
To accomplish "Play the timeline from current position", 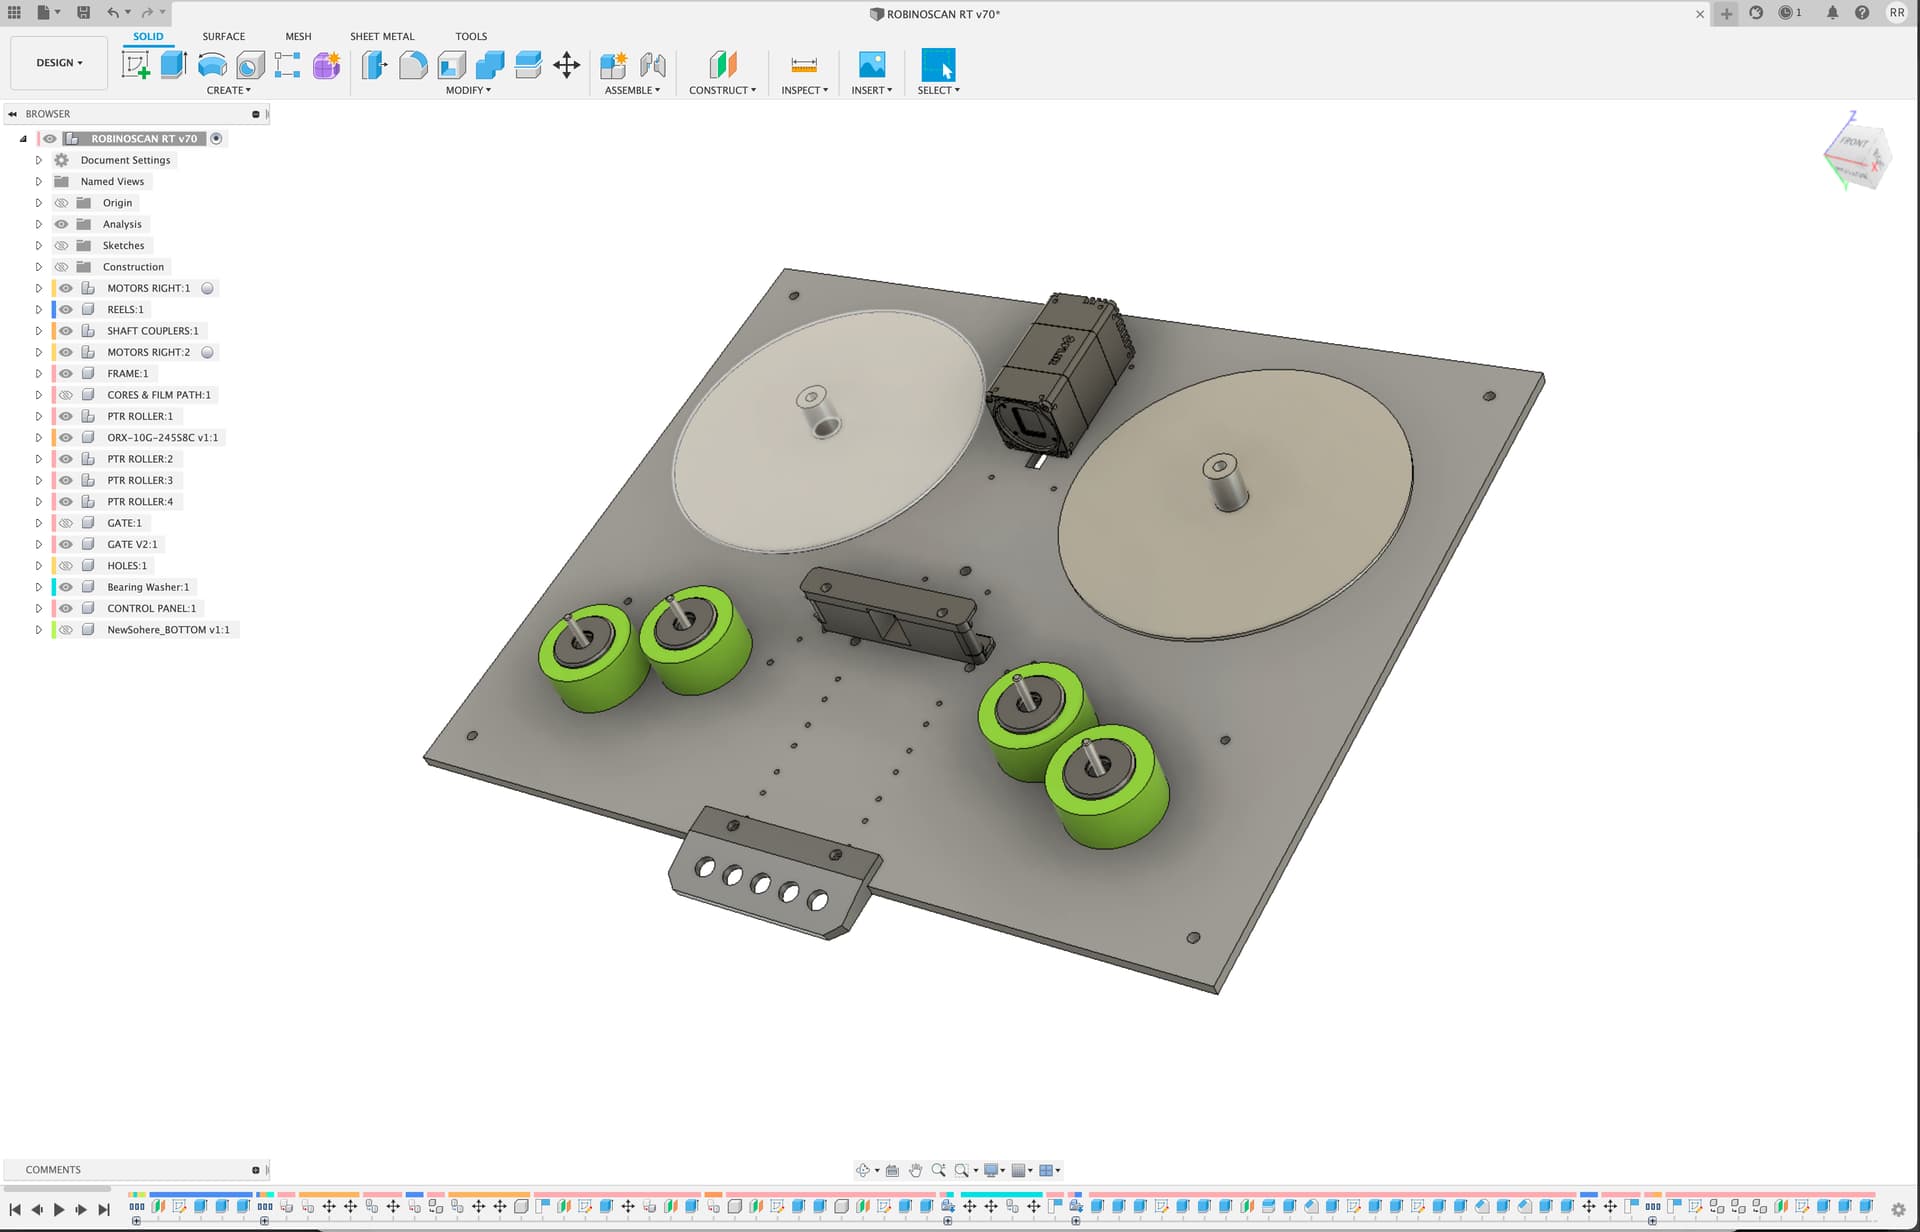I will tap(59, 1209).
